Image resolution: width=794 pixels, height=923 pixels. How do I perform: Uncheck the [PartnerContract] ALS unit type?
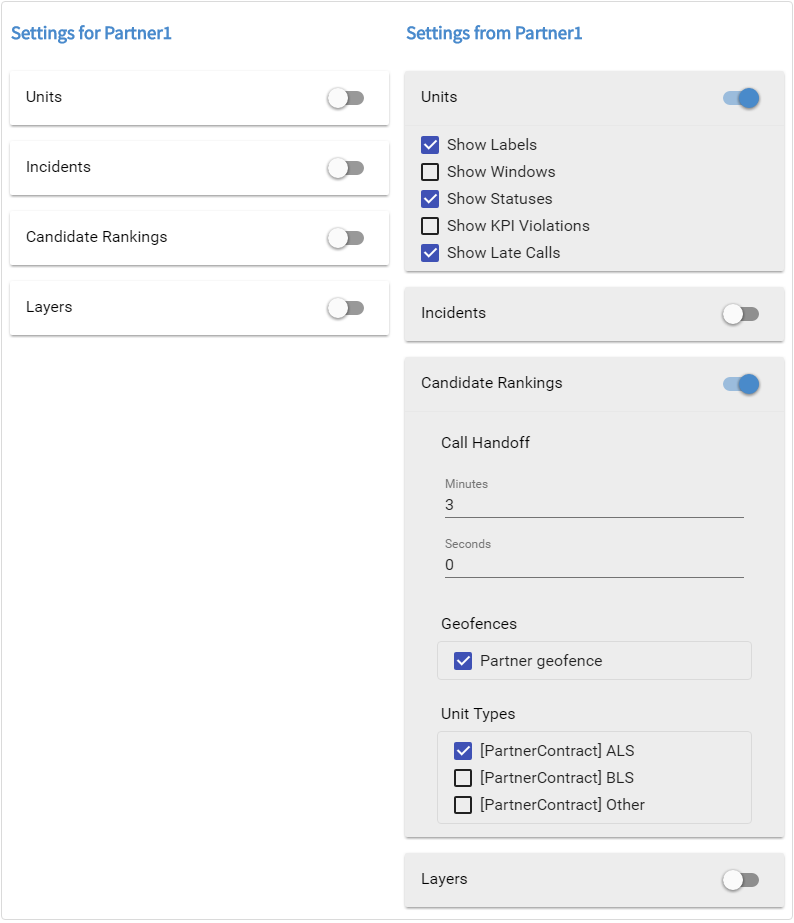tap(463, 751)
